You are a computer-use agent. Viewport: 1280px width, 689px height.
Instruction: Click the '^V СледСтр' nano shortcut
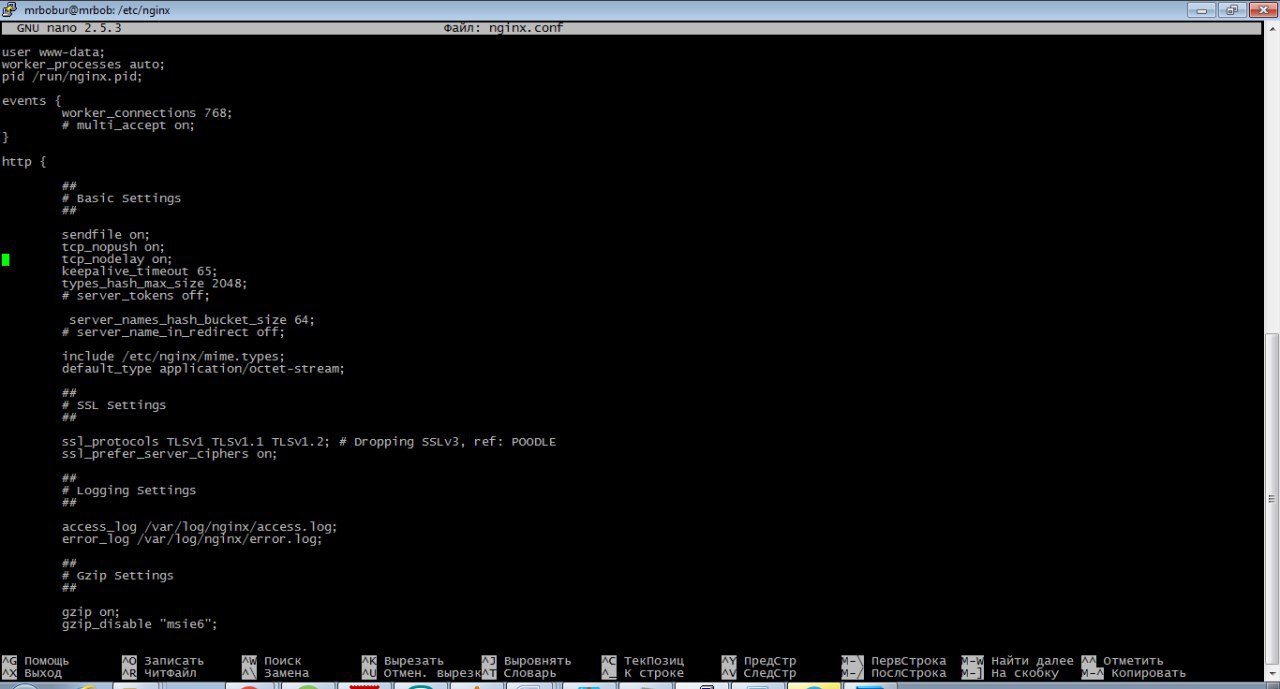759,672
